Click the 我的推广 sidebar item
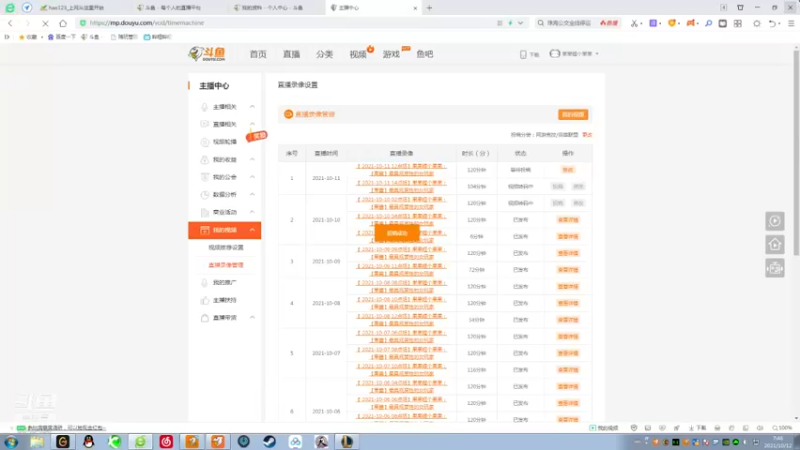The height and width of the screenshot is (450, 800). click(x=224, y=283)
